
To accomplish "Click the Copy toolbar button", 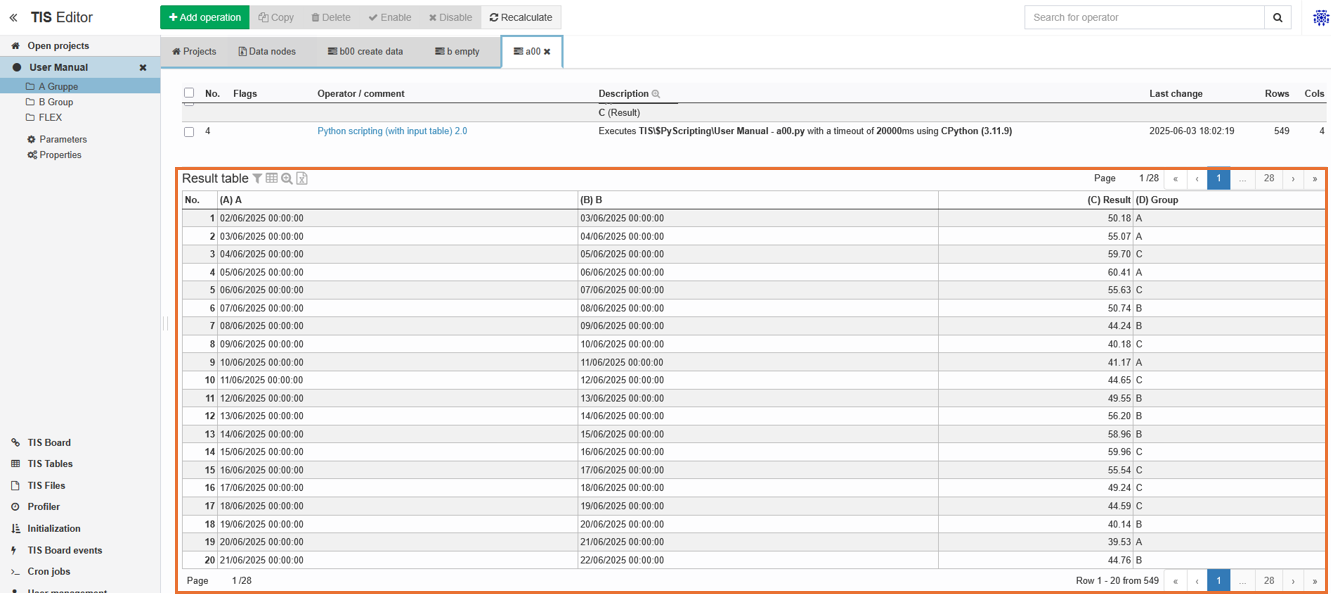I will [x=276, y=17].
